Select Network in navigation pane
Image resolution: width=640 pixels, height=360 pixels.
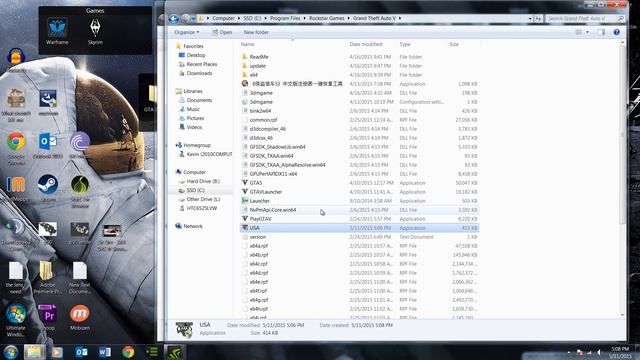[x=193, y=226]
